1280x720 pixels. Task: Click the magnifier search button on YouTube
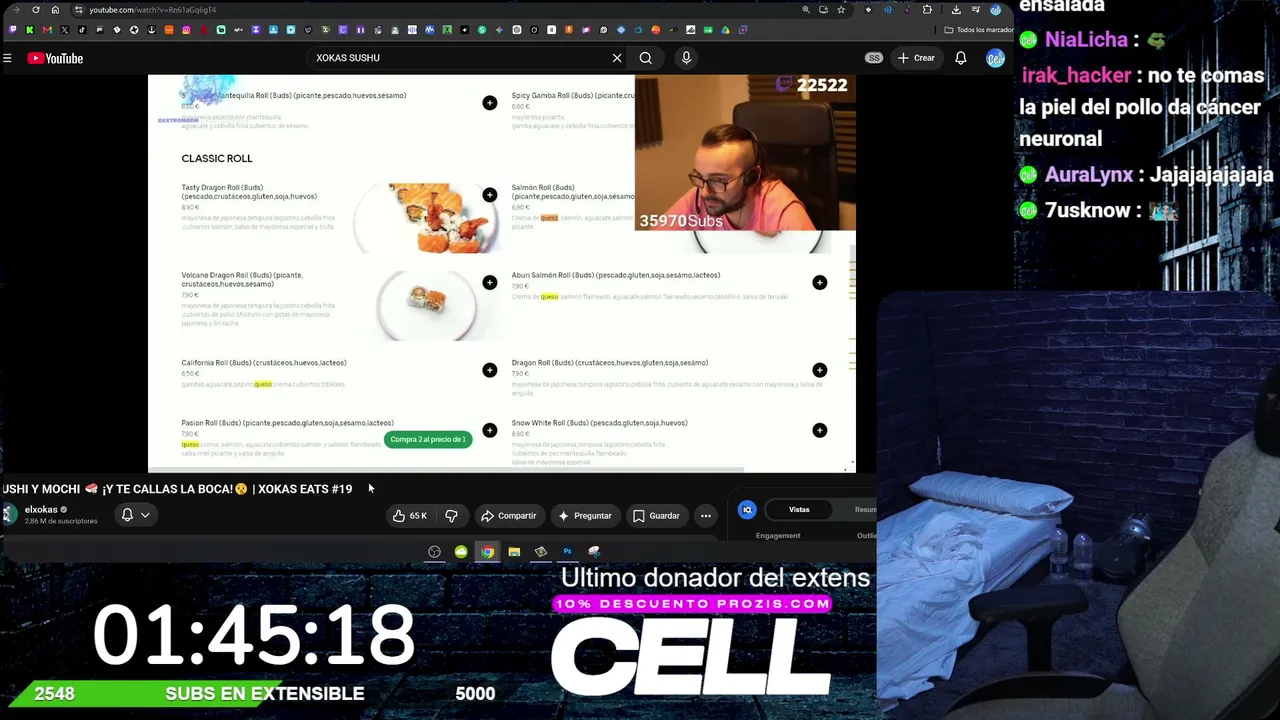tap(646, 58)
